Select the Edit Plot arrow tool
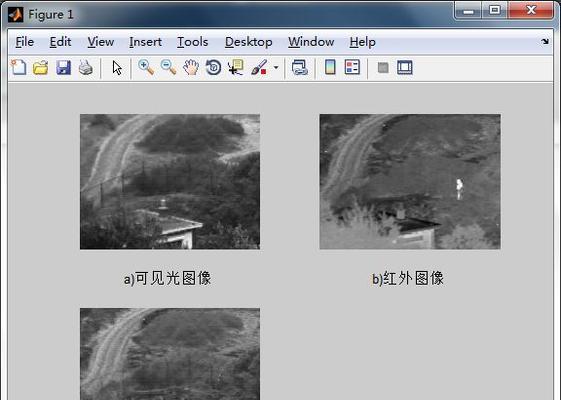561x400 pixels. (117, 67)
